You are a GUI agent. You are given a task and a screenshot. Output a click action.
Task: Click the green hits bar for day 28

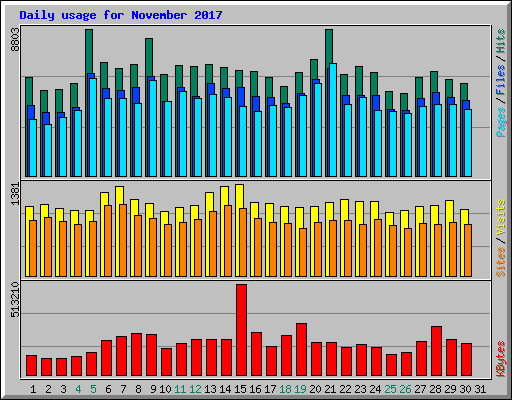[434, 82]
